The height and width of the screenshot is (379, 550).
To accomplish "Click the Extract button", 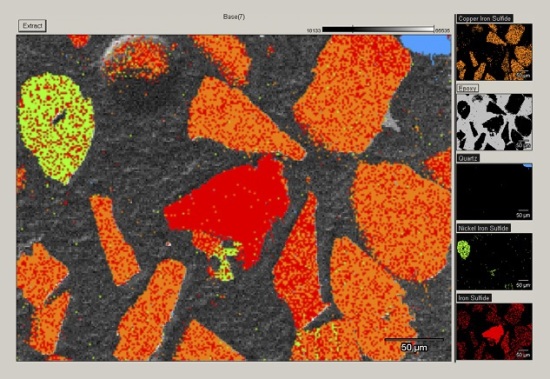I will pos(32,26).
